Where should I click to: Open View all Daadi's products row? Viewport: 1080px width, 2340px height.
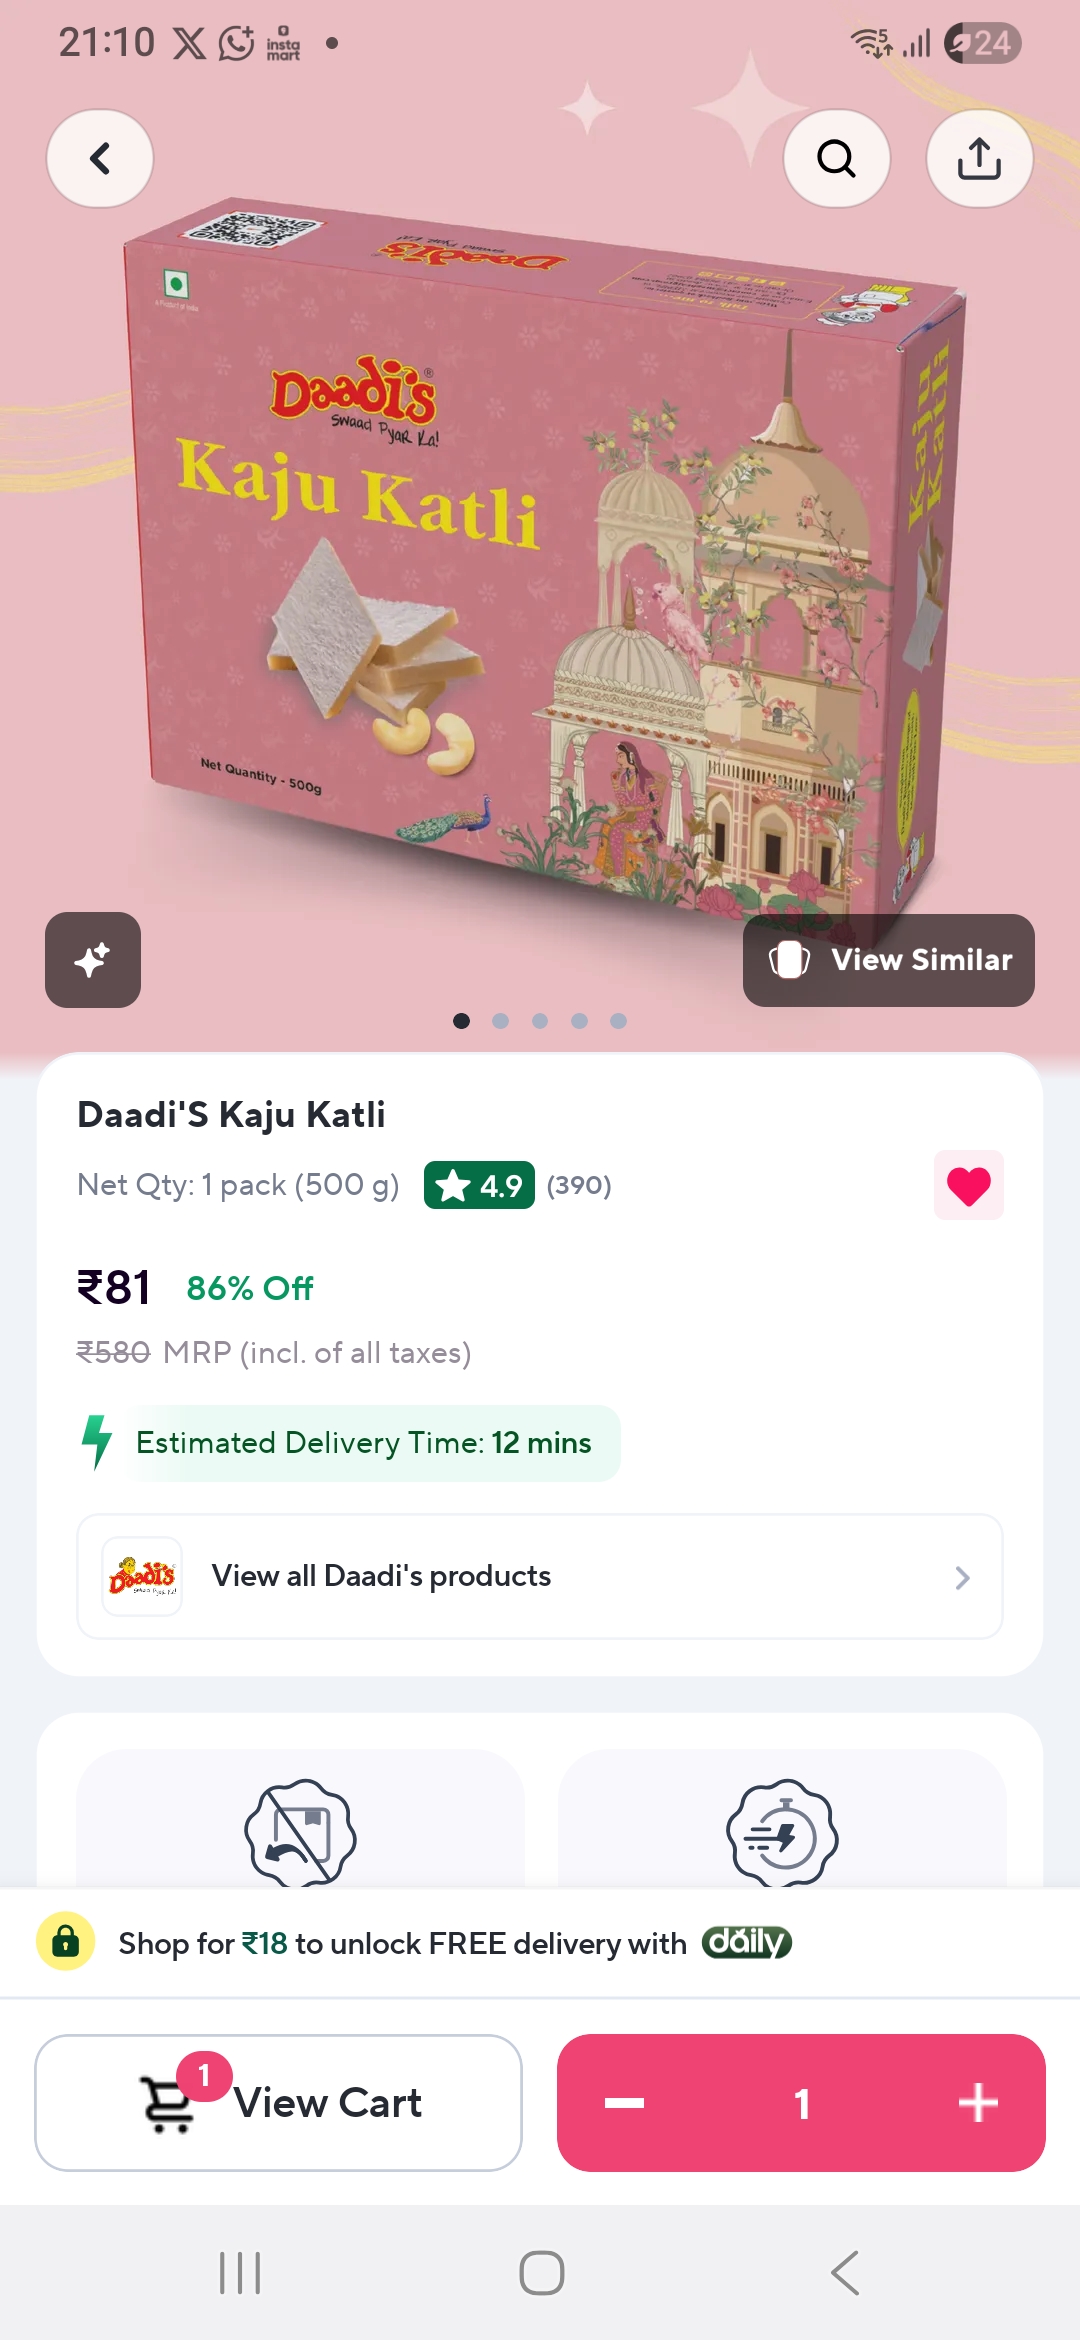point(540,1576)
